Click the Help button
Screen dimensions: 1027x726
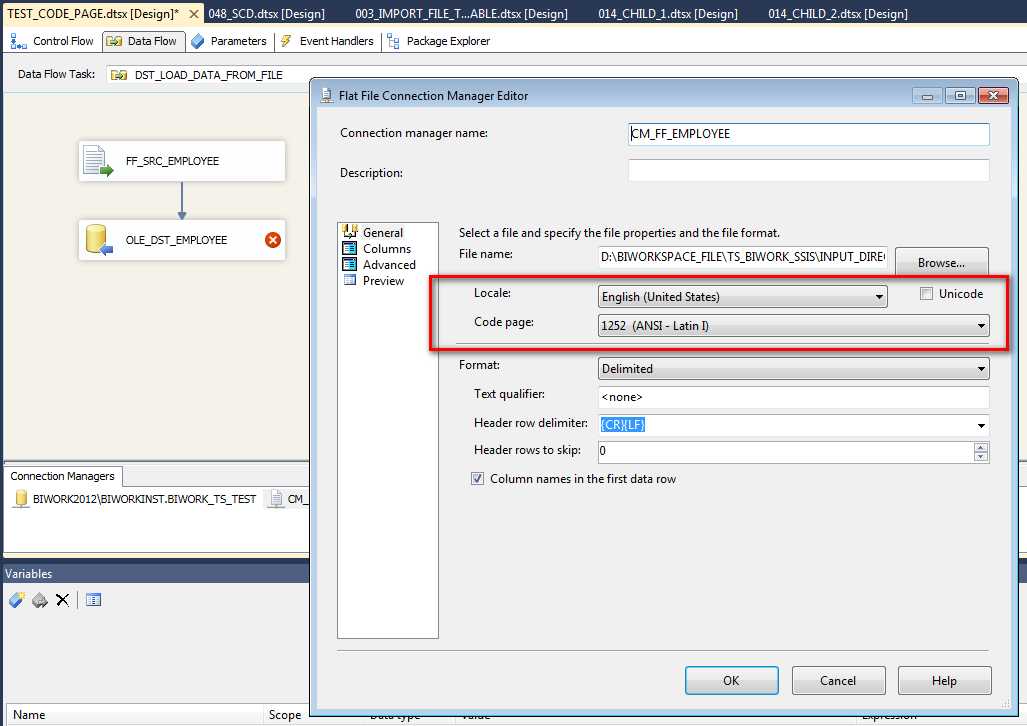pyautogui.click(x=944, y=680)
